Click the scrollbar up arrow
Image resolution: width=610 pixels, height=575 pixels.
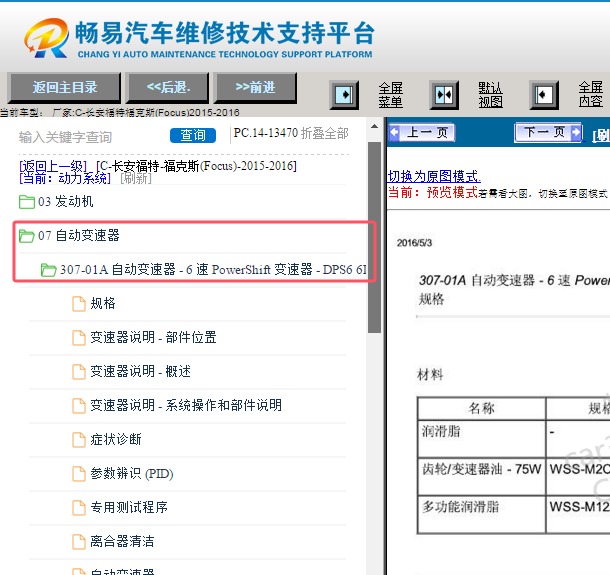(374, 127)
